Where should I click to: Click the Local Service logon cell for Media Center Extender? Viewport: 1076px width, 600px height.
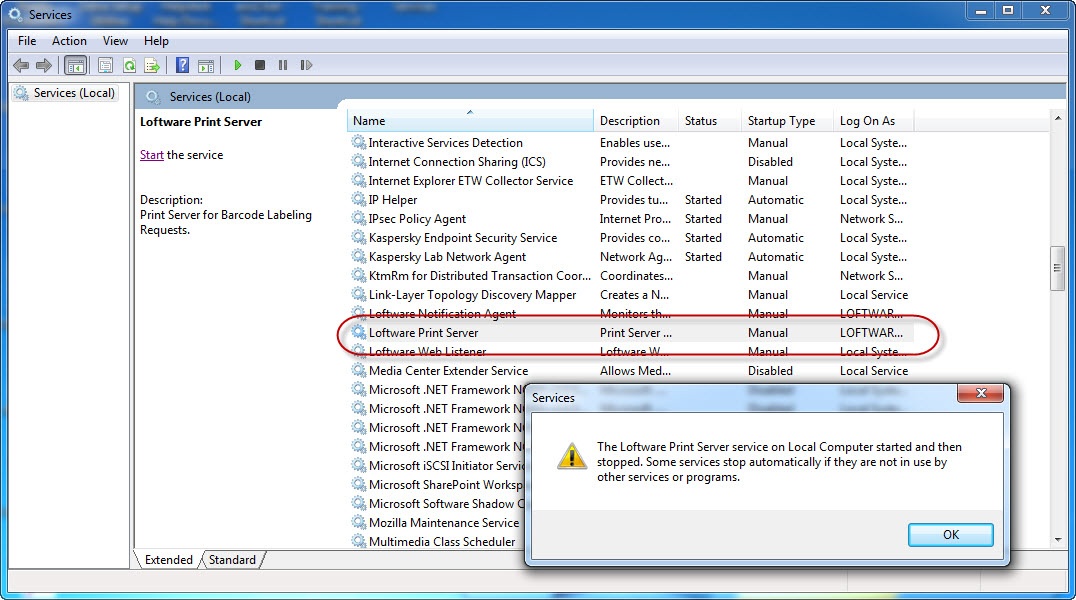(x=874, y=370)
